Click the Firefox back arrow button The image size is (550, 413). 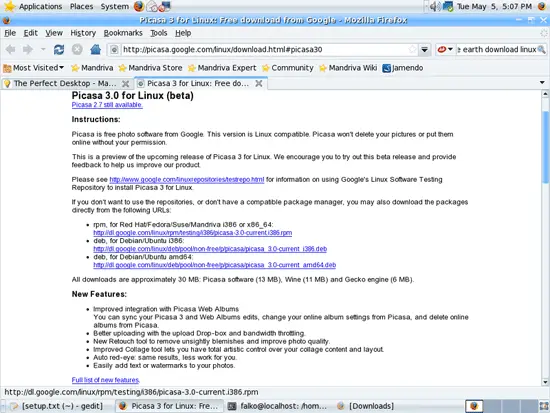(x=11, y=49)
